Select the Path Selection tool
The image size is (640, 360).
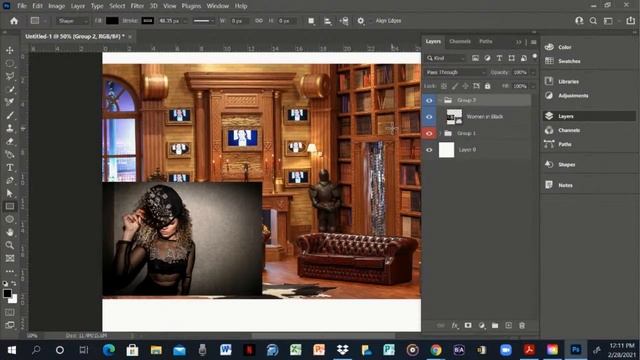pos(10,193)
